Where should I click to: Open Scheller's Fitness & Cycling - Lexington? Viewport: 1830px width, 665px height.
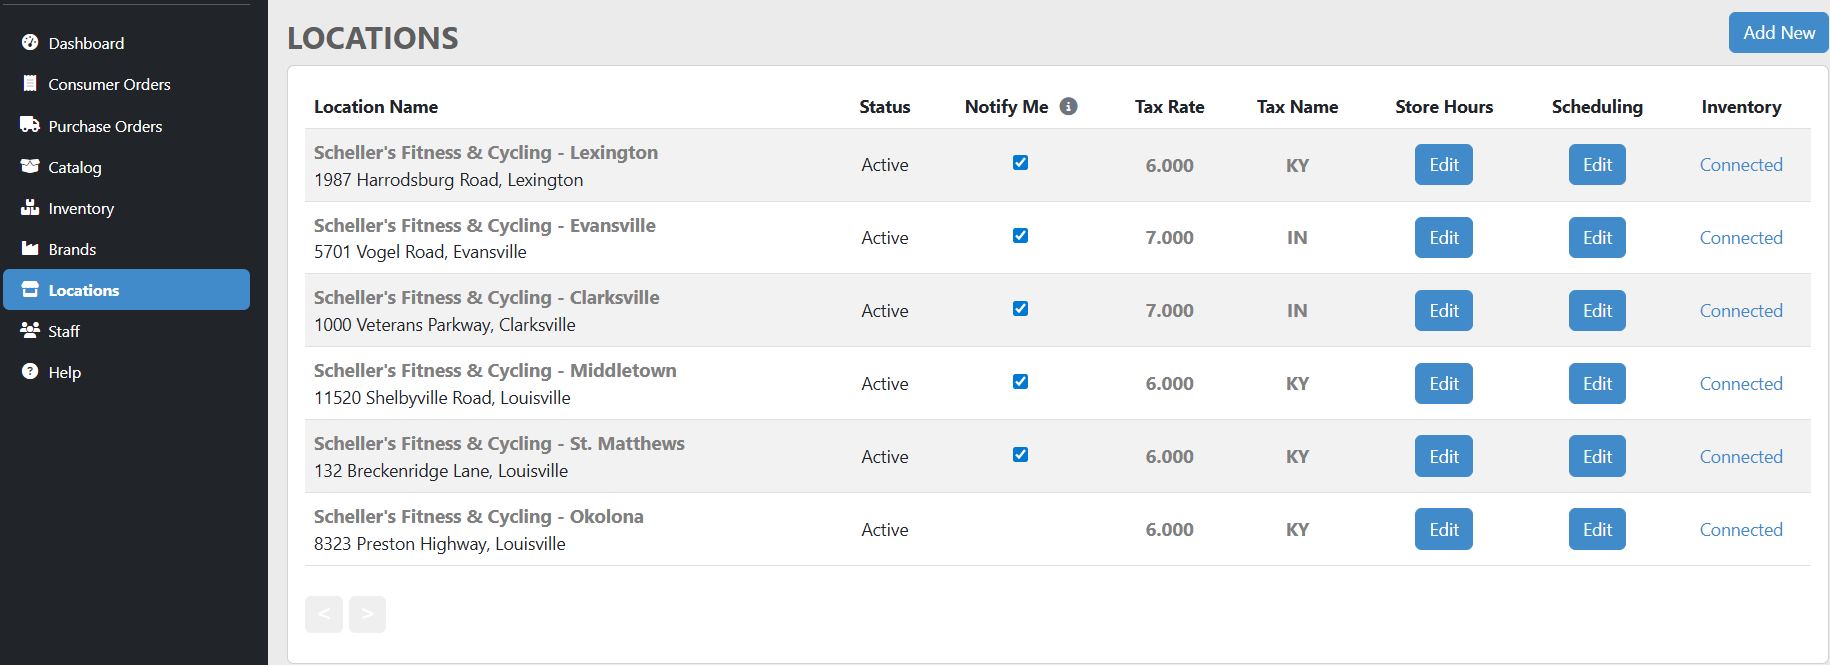tap(485, 153)
